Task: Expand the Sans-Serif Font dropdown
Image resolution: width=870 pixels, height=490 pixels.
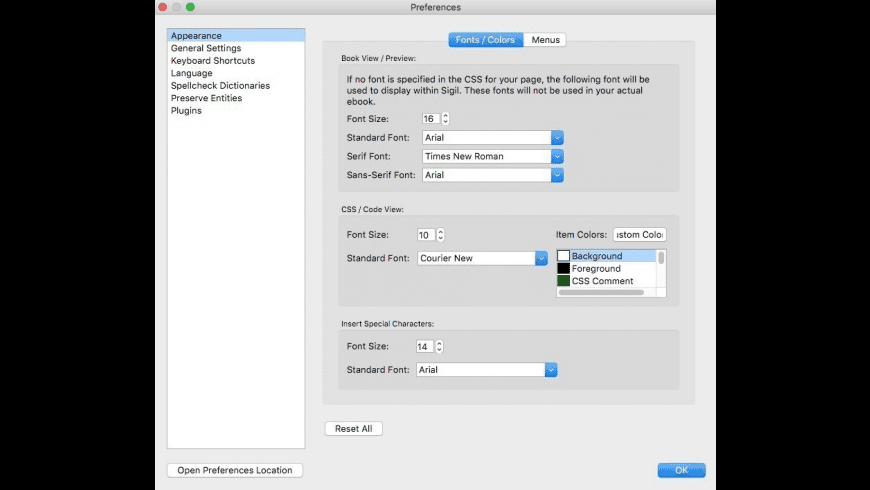Action: [x=558, y=175]
